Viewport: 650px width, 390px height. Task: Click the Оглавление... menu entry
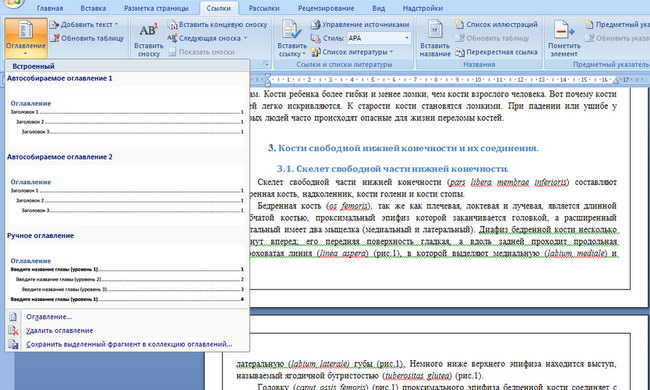click(49, 317)
